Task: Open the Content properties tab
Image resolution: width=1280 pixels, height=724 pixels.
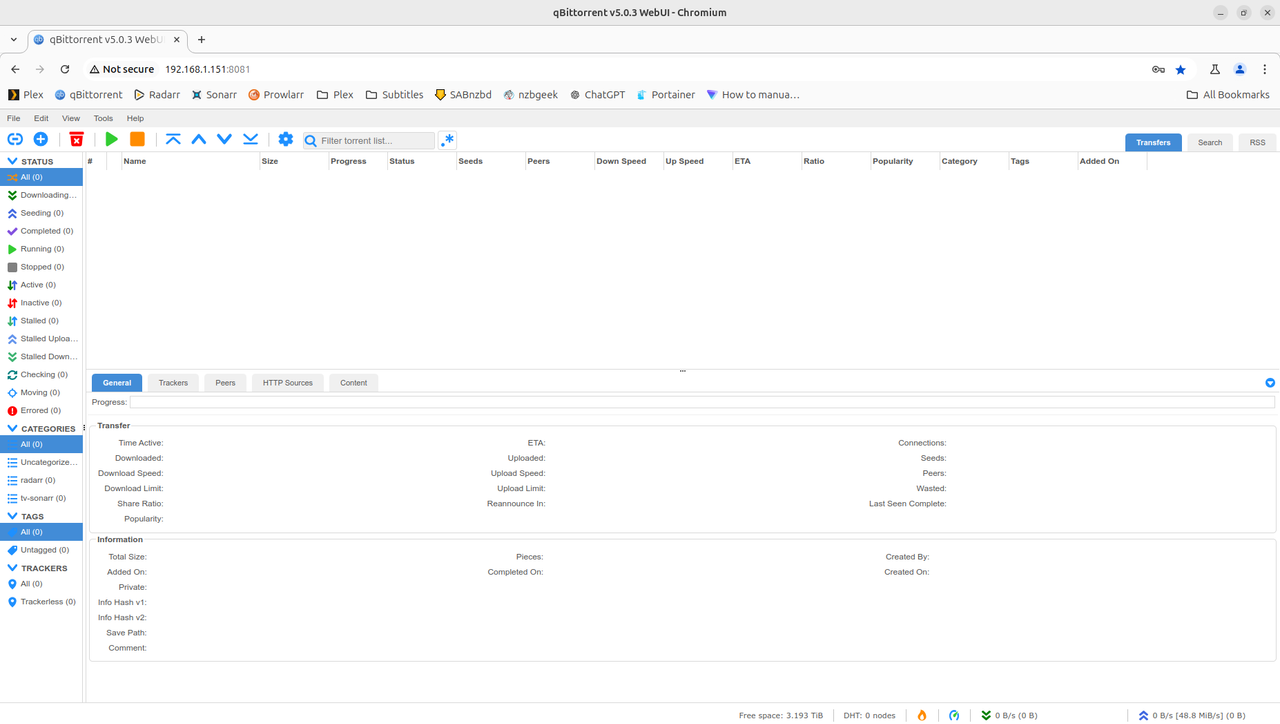Action: pos(353,383)
